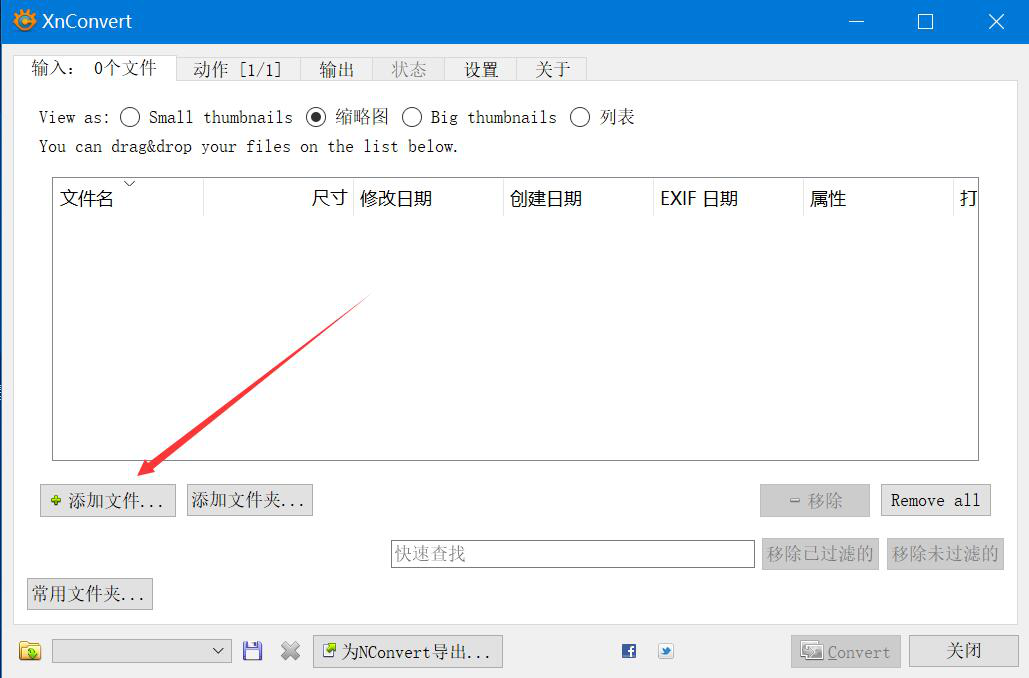Sort by 尺寸 column header

tap(278, 198)
